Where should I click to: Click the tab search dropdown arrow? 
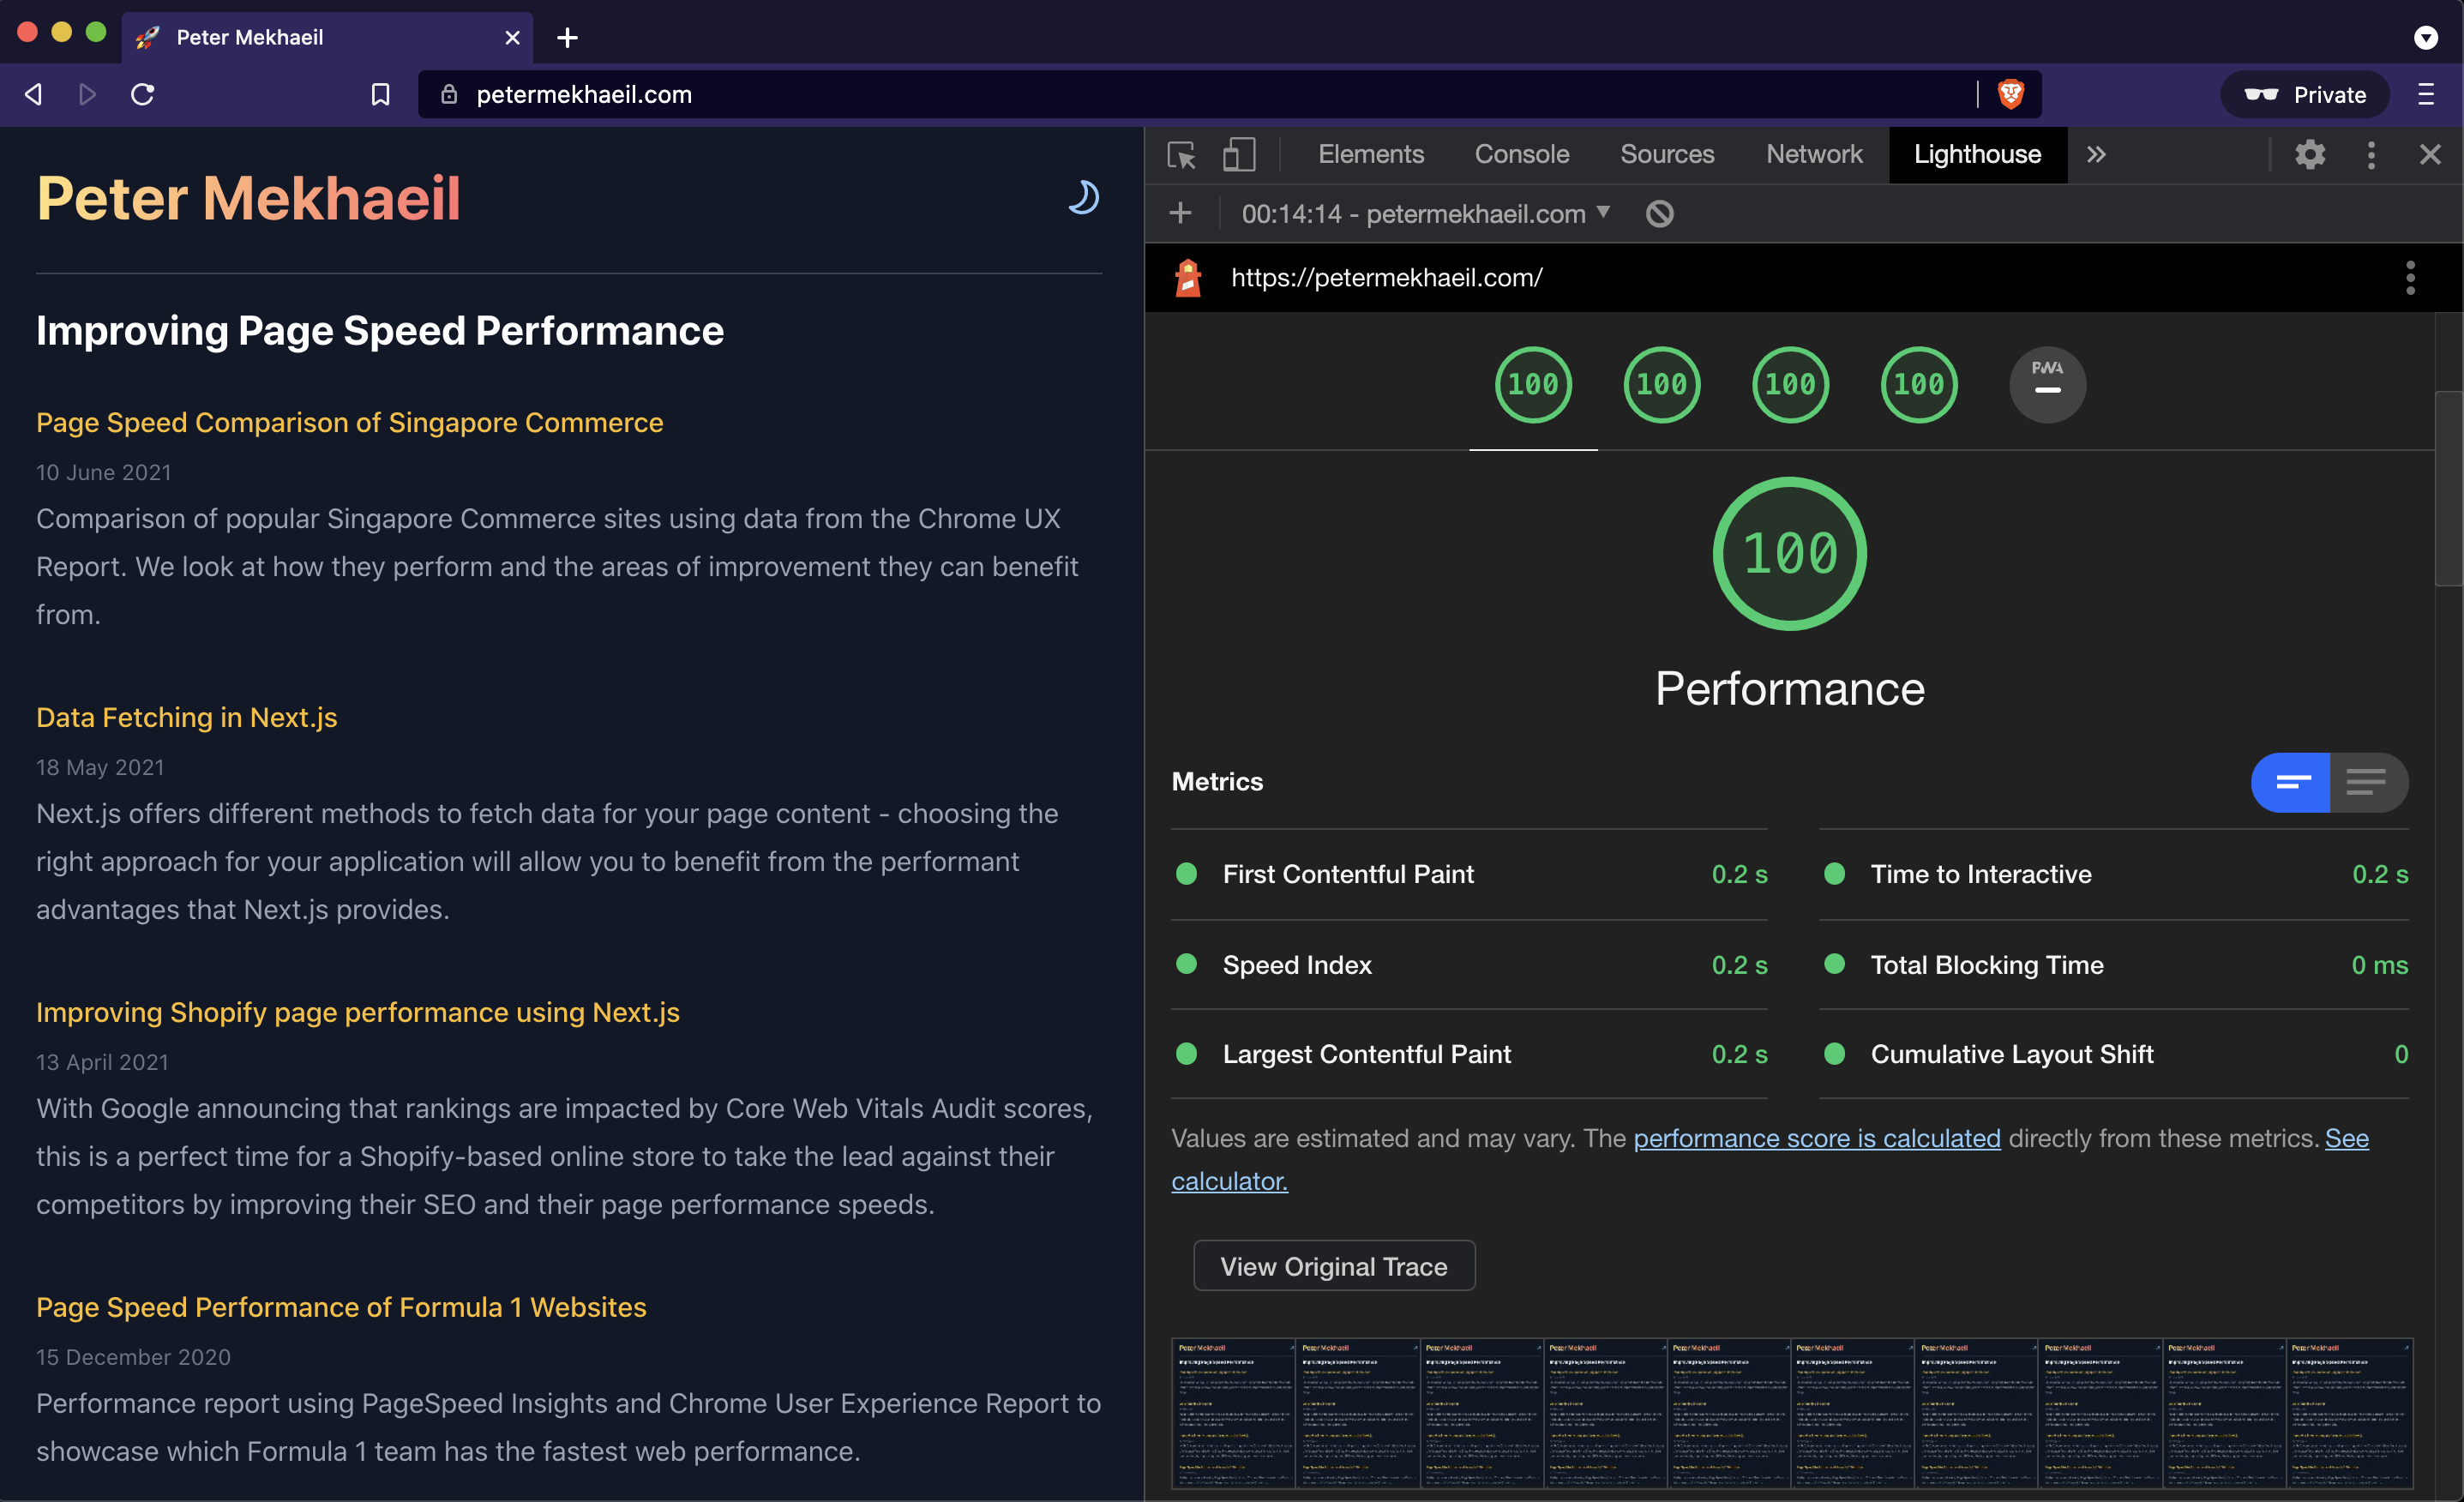pos(2425,38)
